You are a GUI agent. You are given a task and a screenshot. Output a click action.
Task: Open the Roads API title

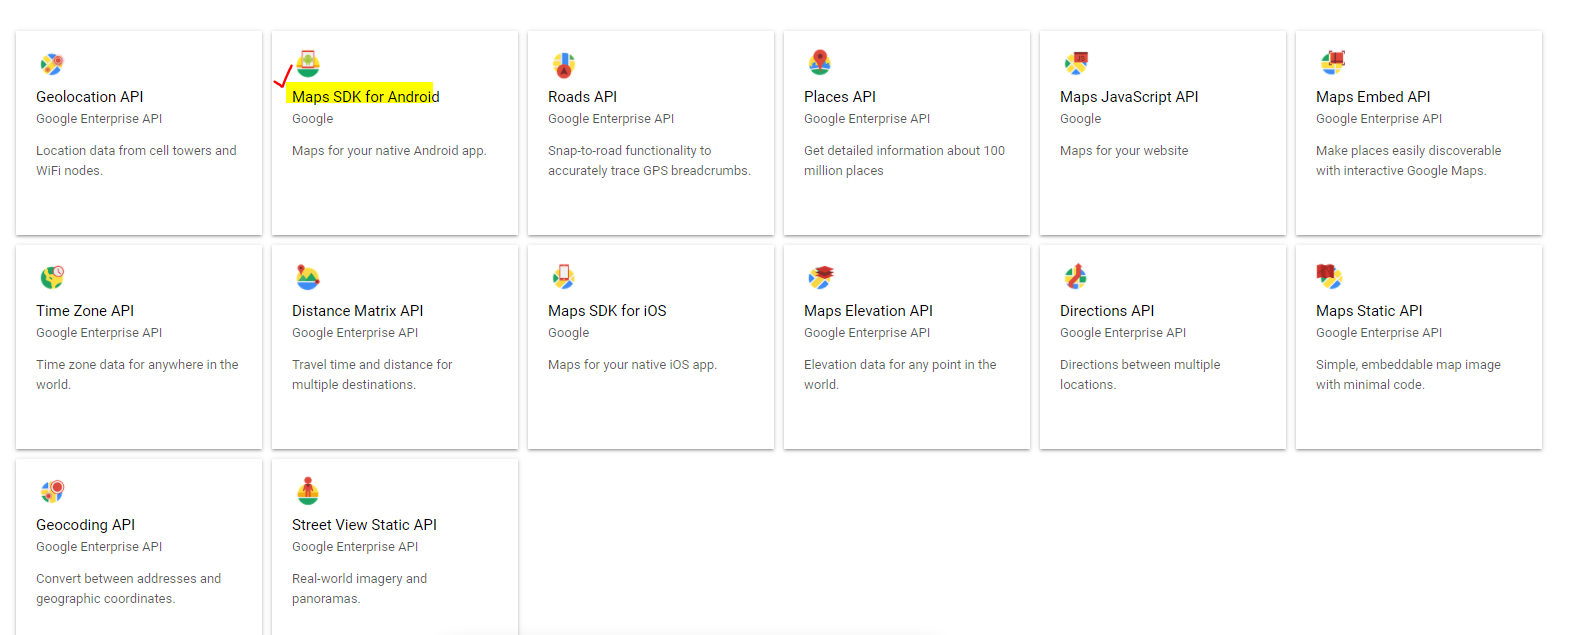pyautogui.click(x=582, y=97)
